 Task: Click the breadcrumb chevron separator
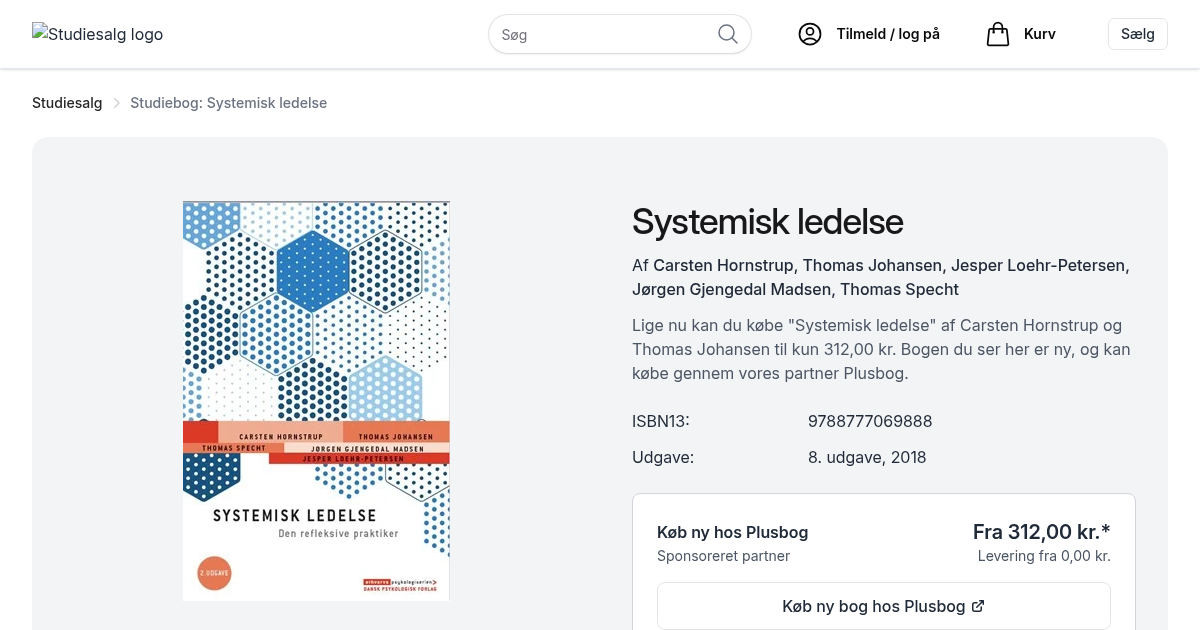click(116, 103)
